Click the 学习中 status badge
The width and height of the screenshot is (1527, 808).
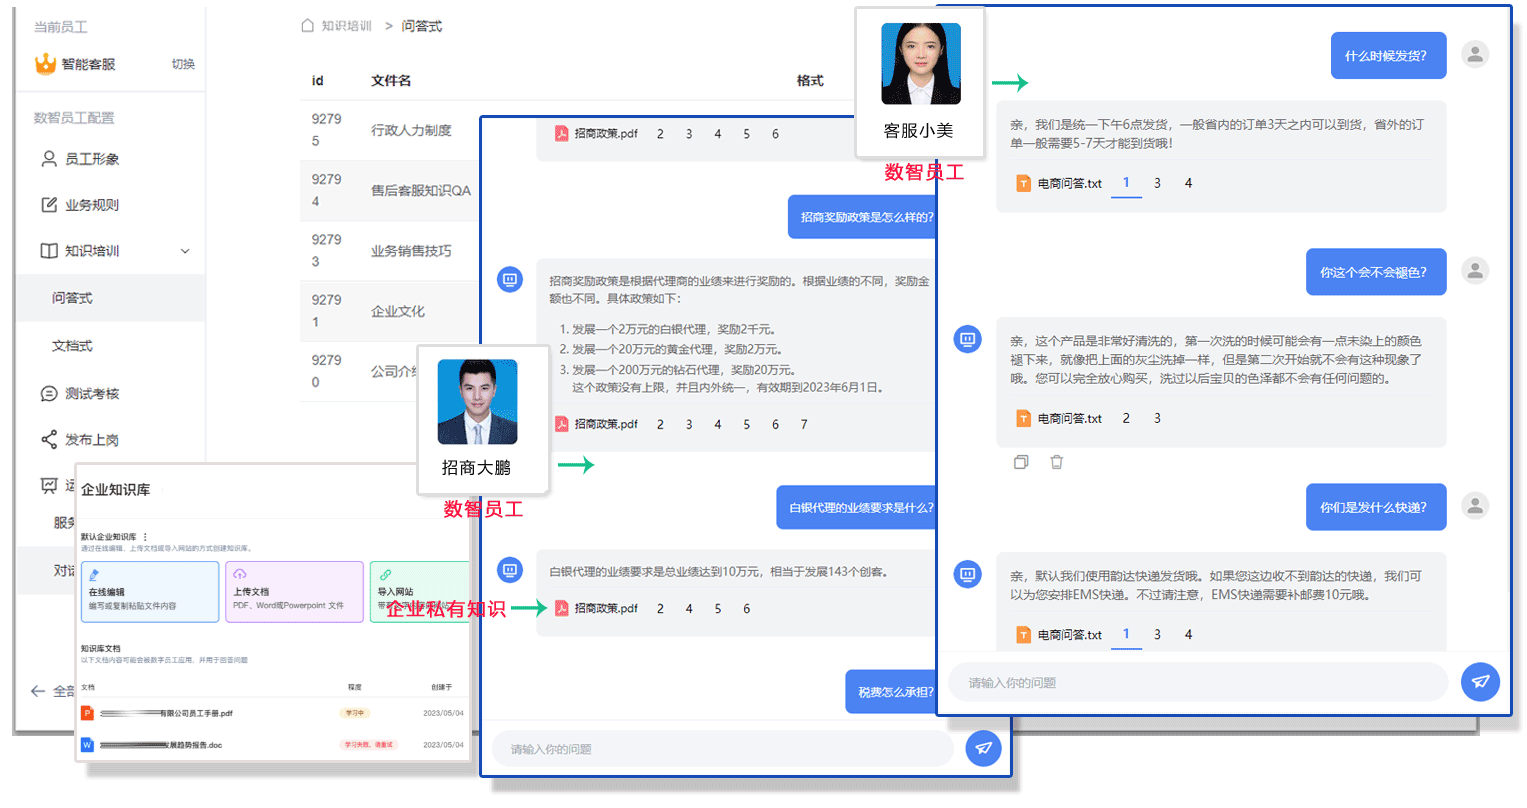click(x=355, y=713)
